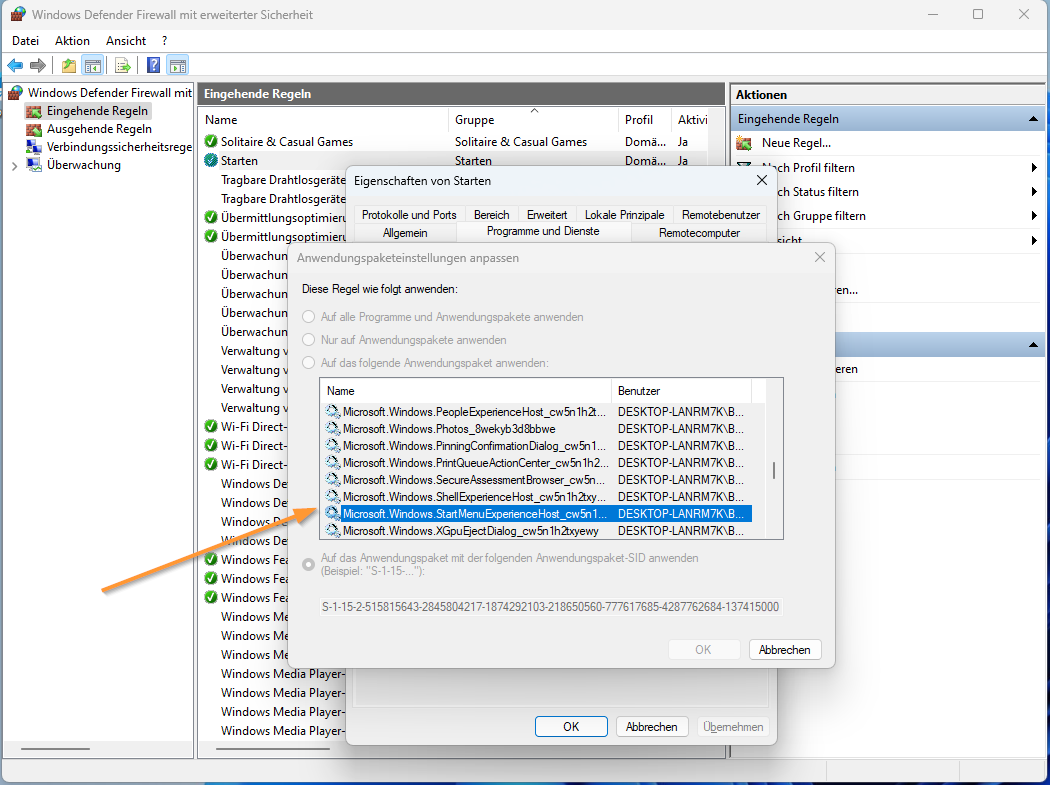The height and width of the screenshot is (785, 1050).
Task: Close the Anwendungspaketeinstellungen anpassen dialog
Action: click(x=820, y=258)
